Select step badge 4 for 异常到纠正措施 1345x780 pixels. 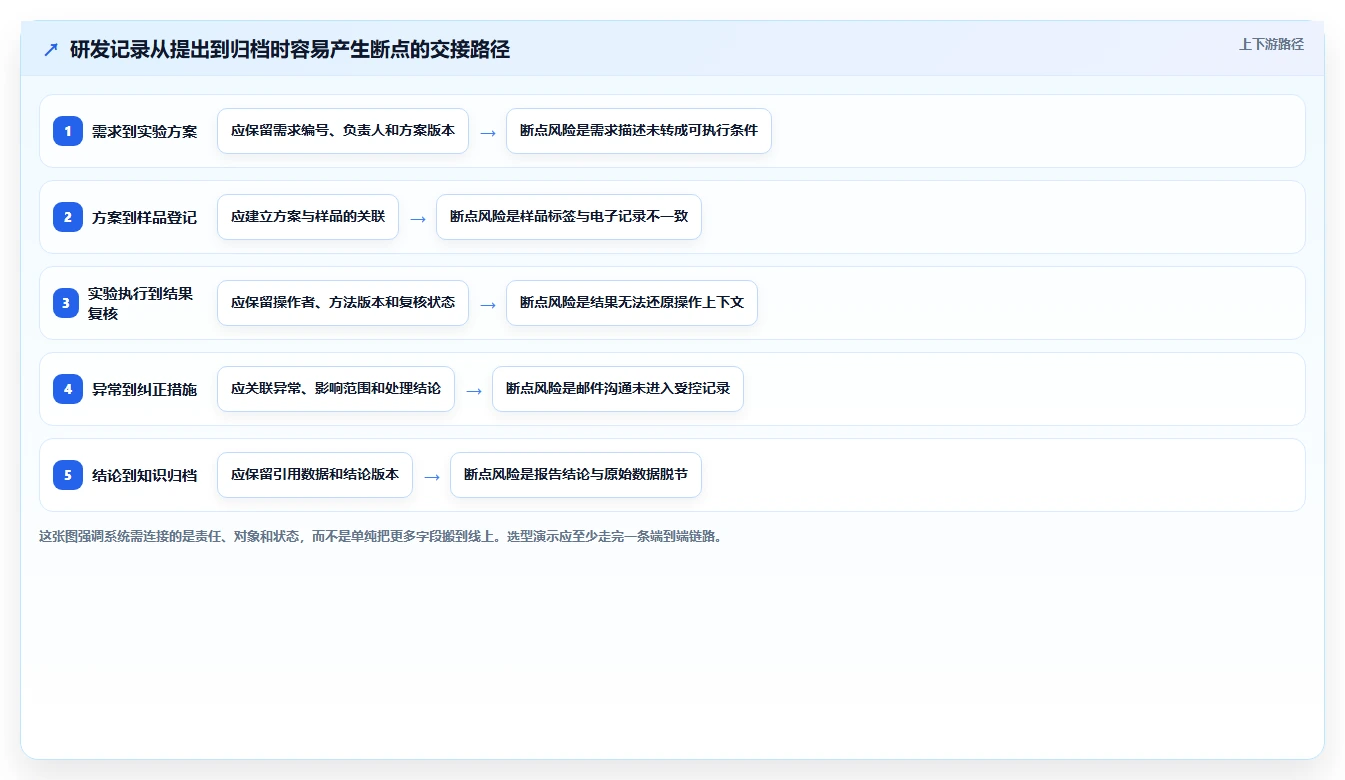[68, 389]
